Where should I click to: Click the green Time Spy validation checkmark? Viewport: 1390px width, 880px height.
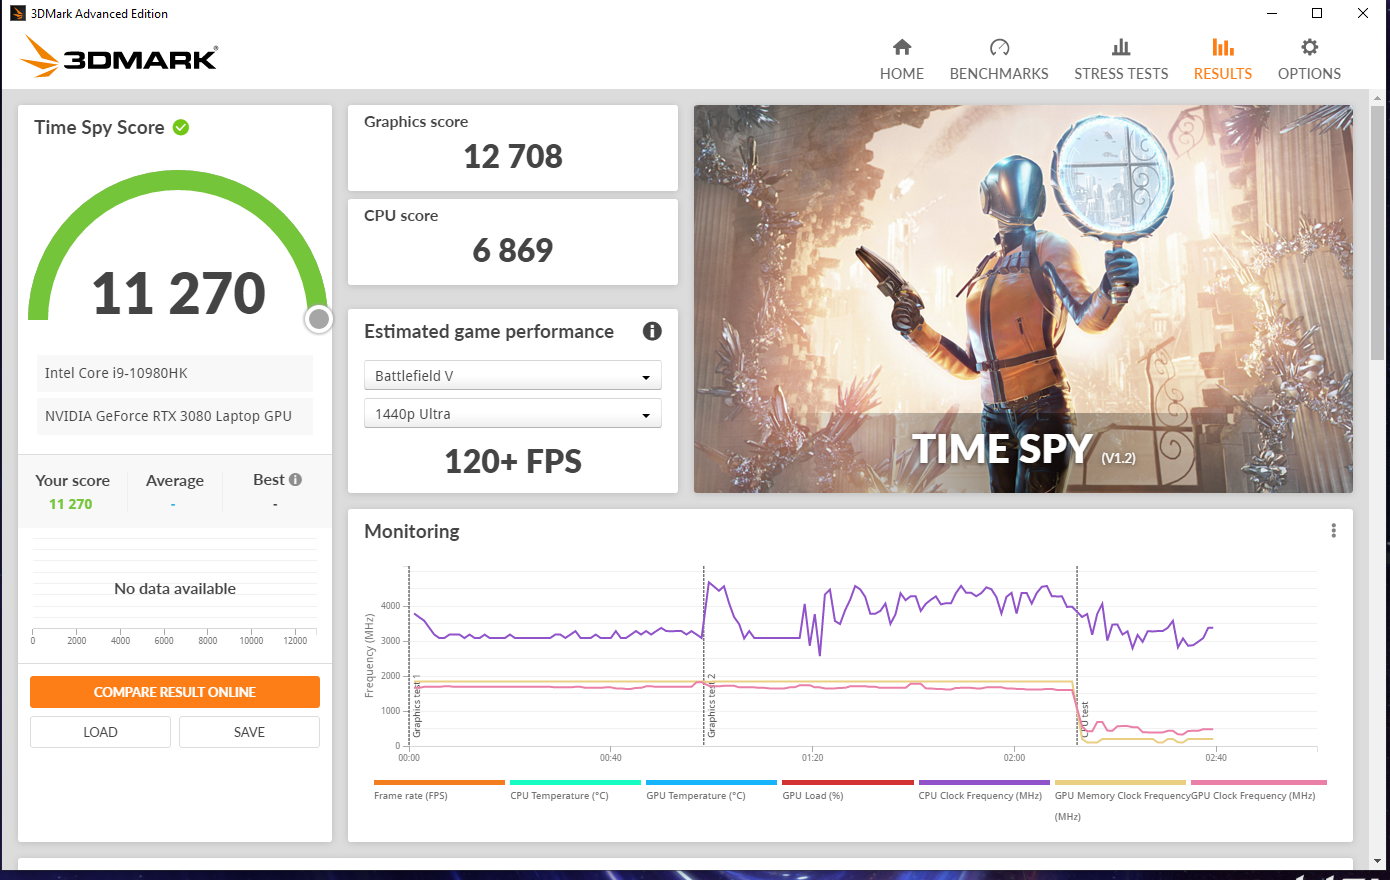tap(181, 127)
